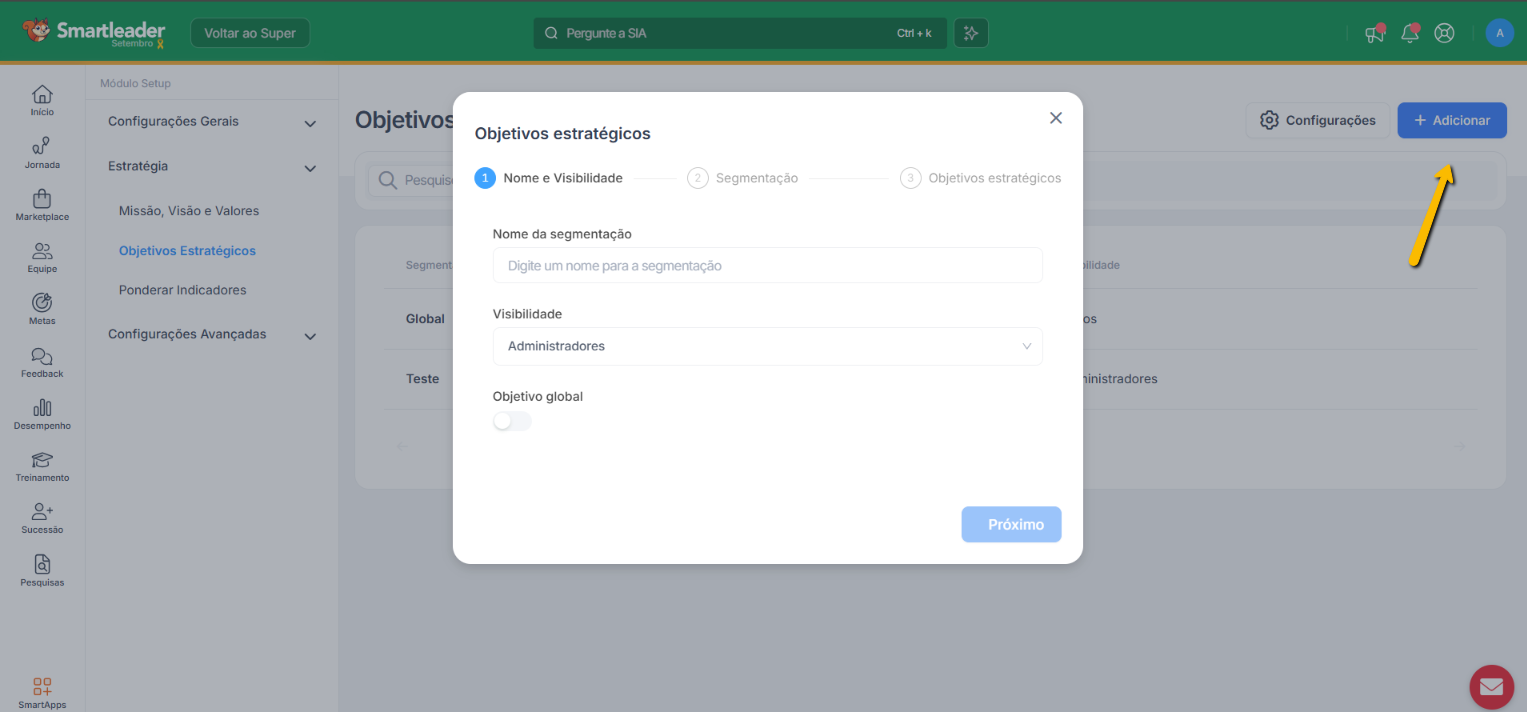
Task: Open the Visibilidade dropdown
Action: (767, 346)
